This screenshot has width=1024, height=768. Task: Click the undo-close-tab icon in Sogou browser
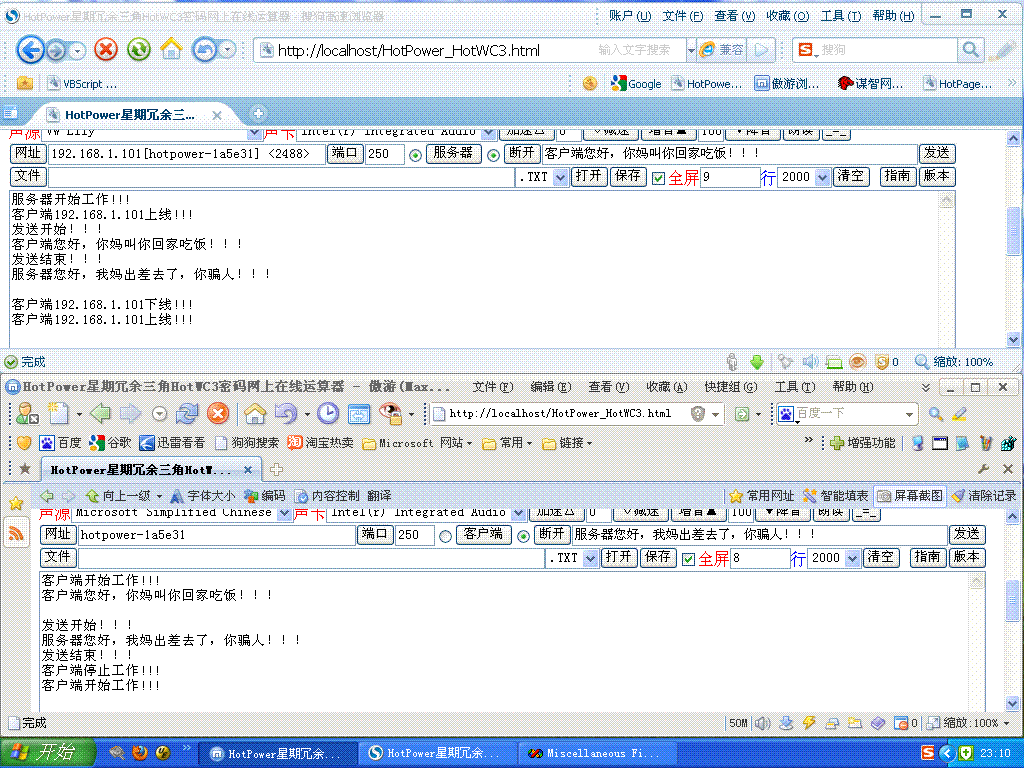click(x=204, y=50)
